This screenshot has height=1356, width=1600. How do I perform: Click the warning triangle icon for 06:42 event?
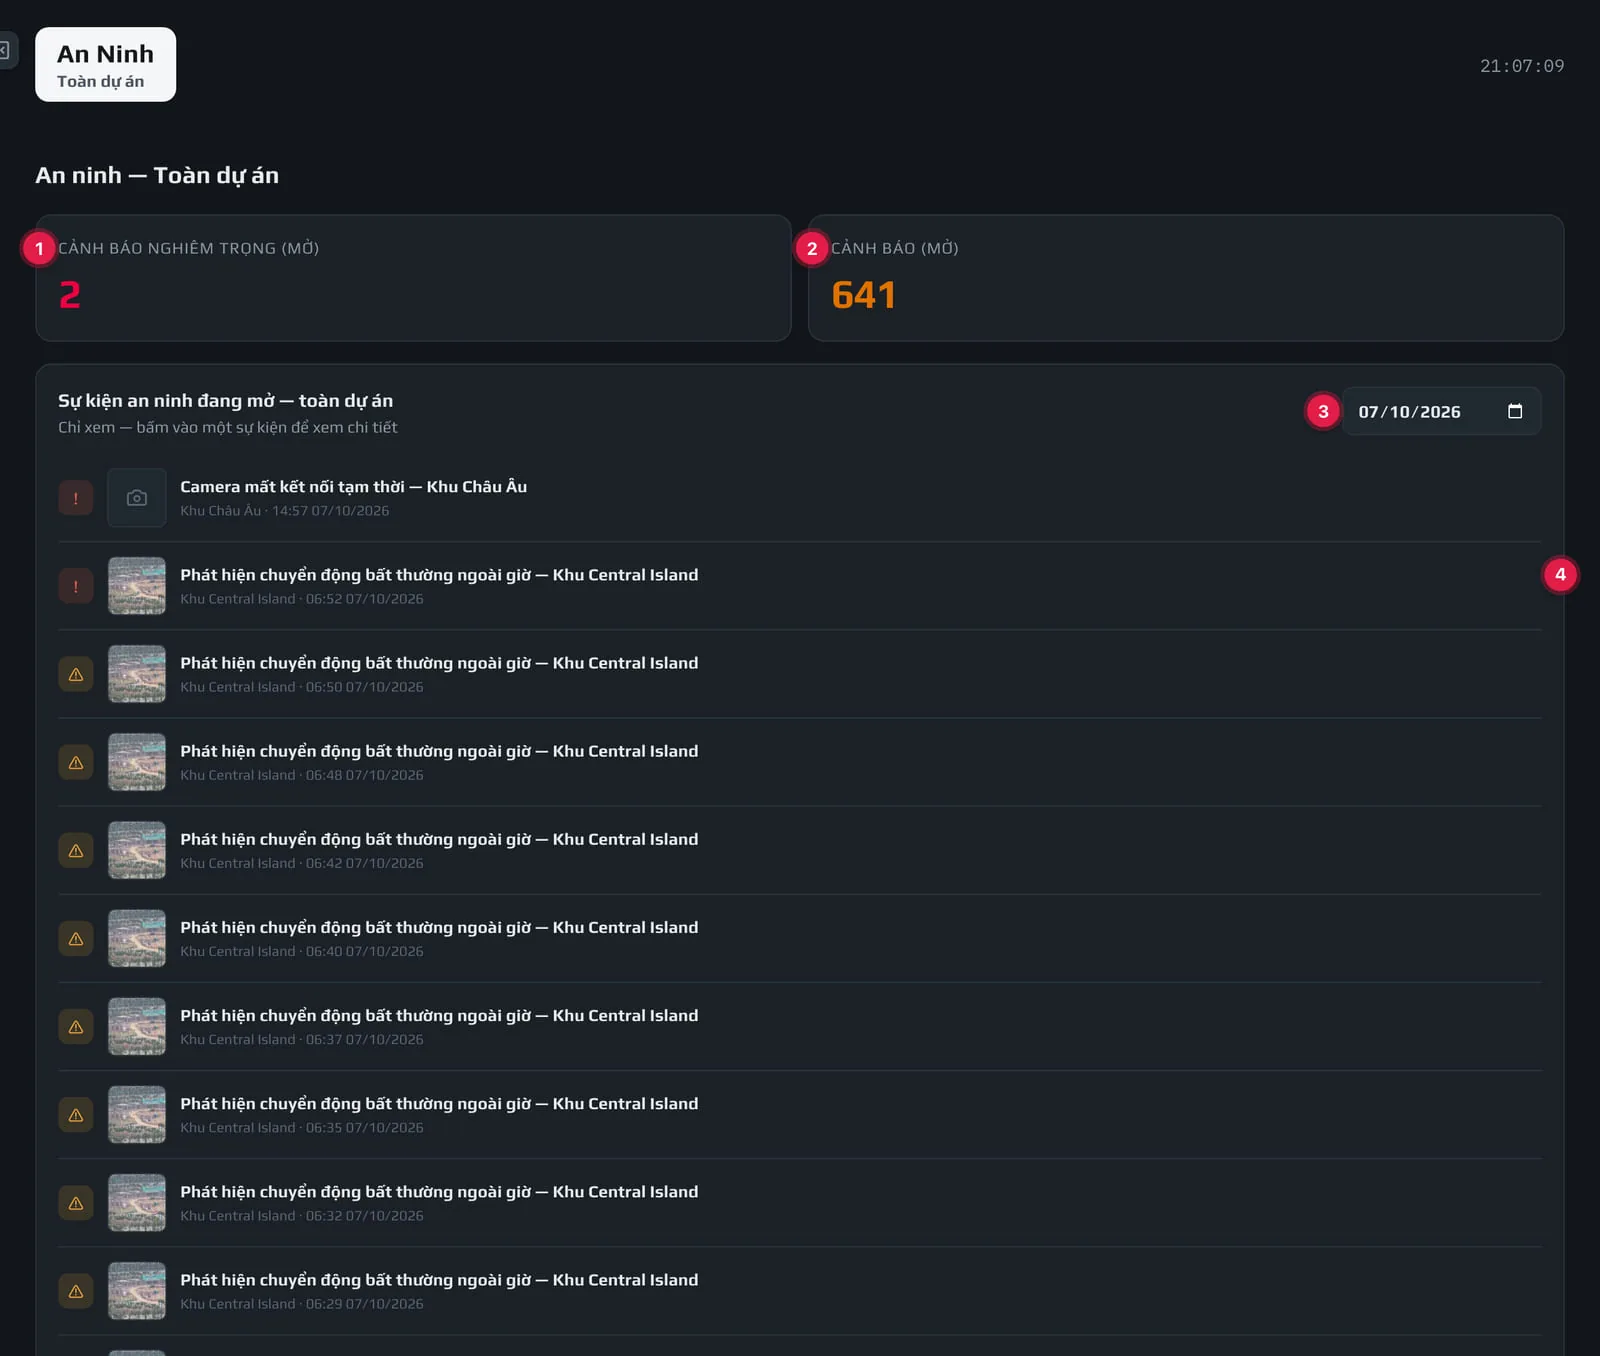tap(76, 850)
